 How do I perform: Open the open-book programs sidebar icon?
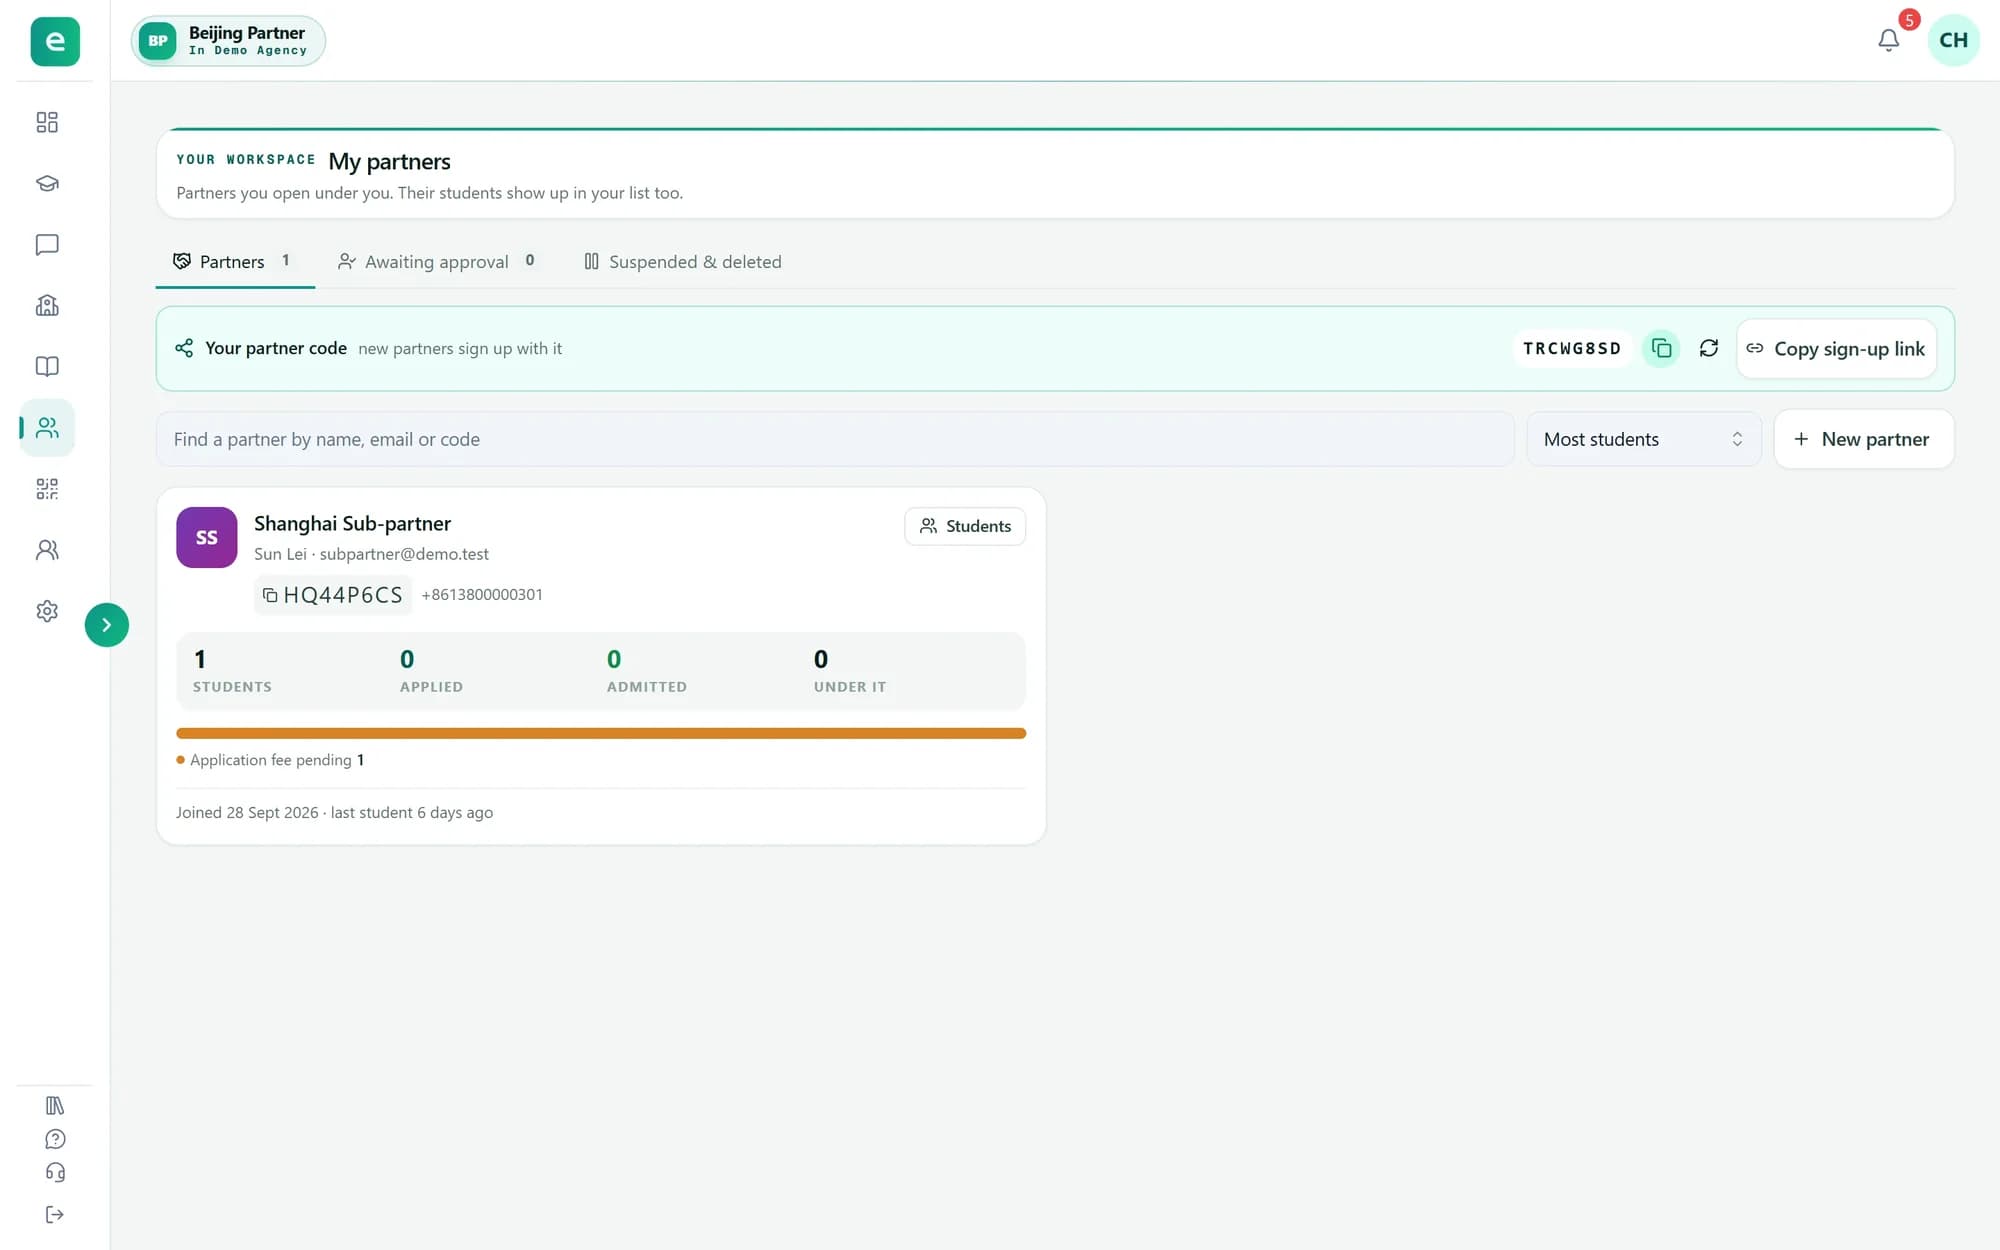(x=47, y=366)
